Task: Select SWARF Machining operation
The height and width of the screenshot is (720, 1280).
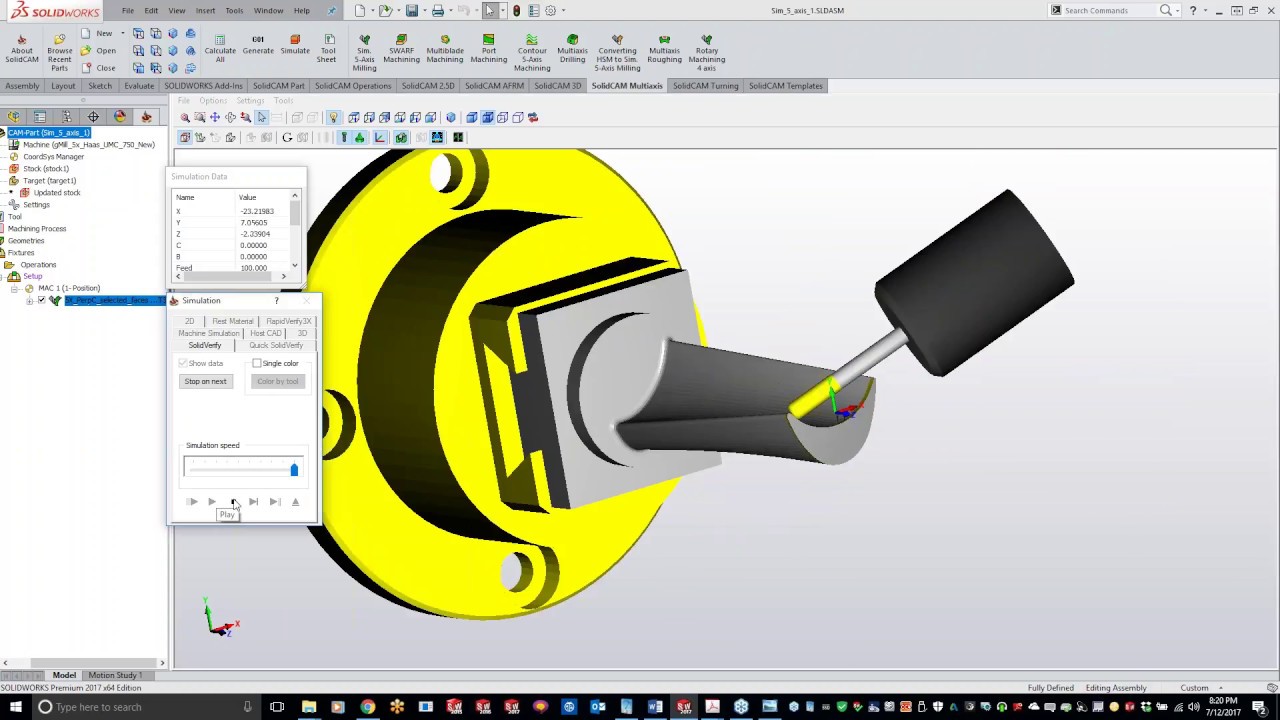Action: [x=401, y=50]
